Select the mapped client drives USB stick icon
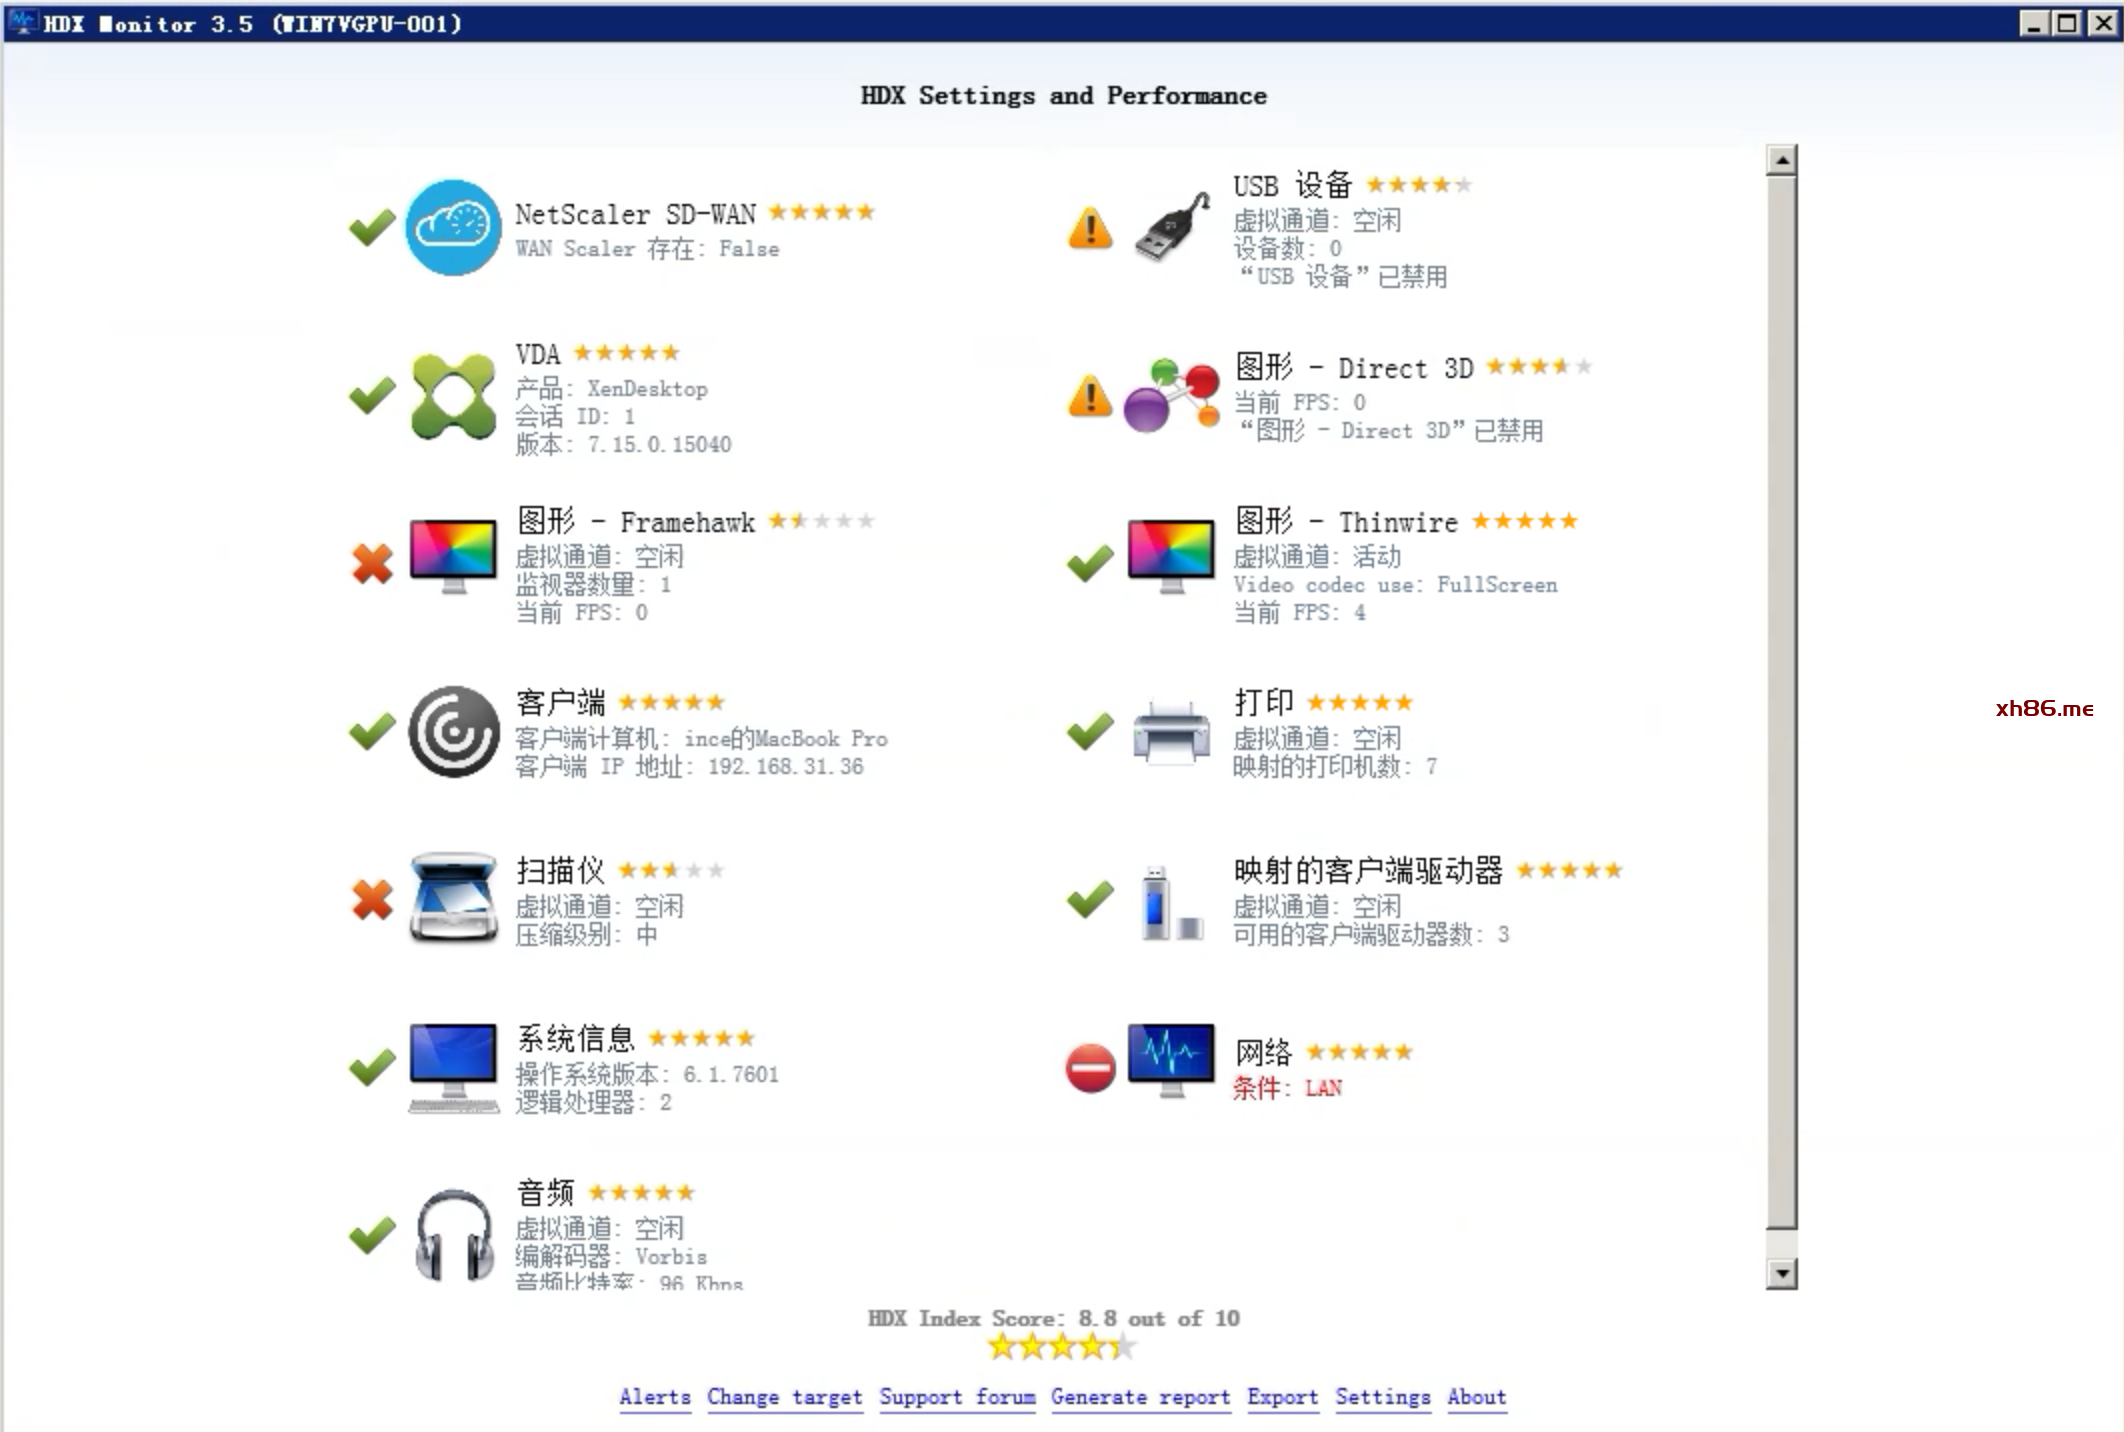The height and width of the screenshot is (1432, 2124). coord(1172,903)
